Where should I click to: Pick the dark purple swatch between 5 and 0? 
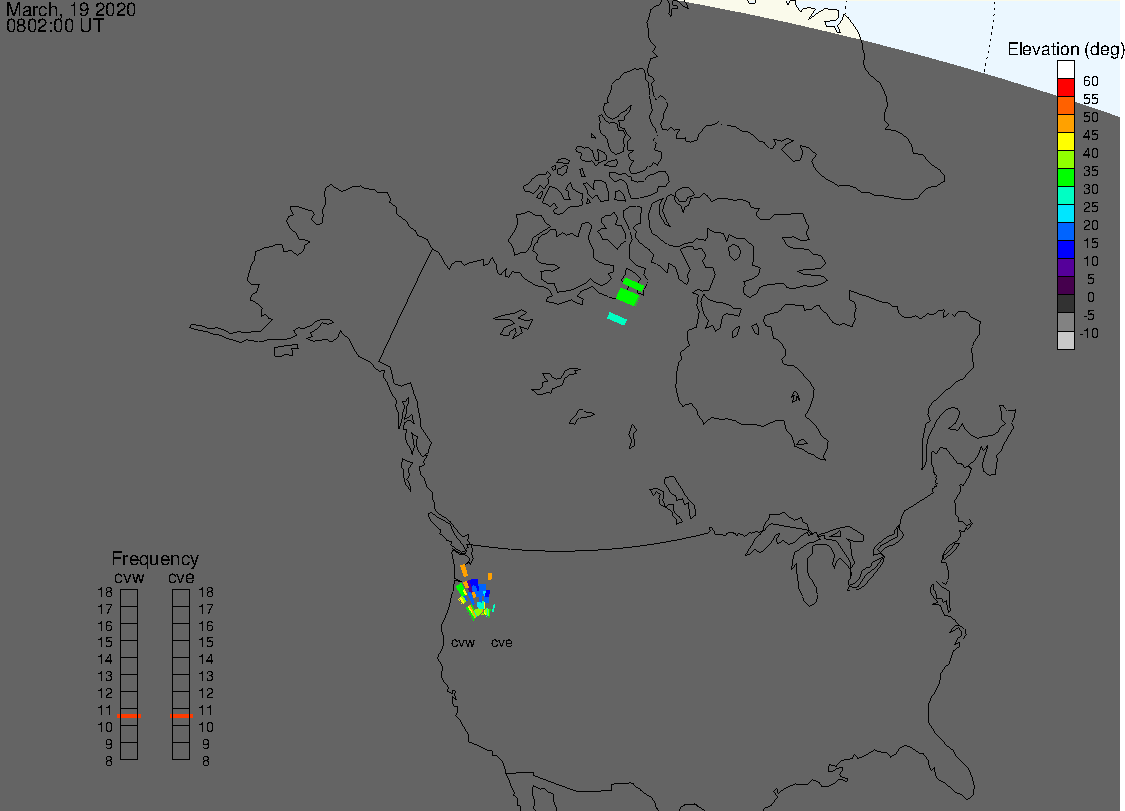[1065, 286]
